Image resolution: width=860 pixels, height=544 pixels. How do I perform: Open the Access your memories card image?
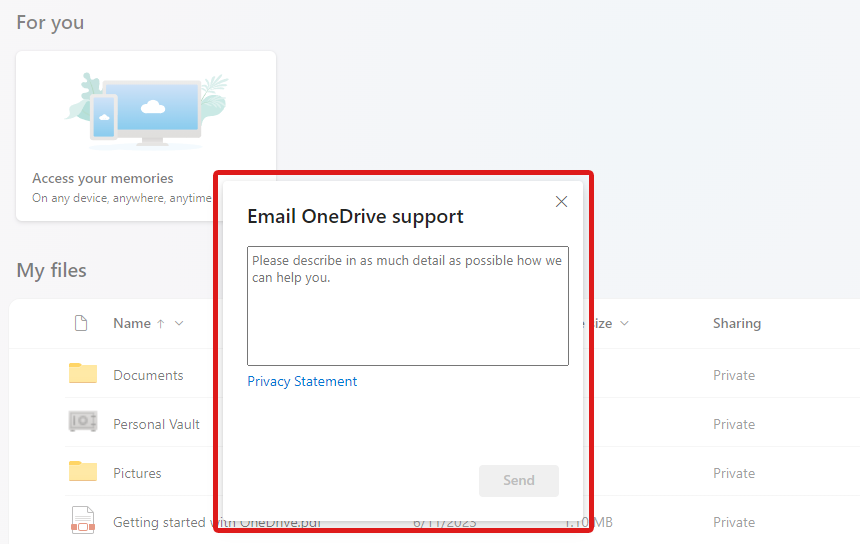pyautogui.click(x=146, y=111)
